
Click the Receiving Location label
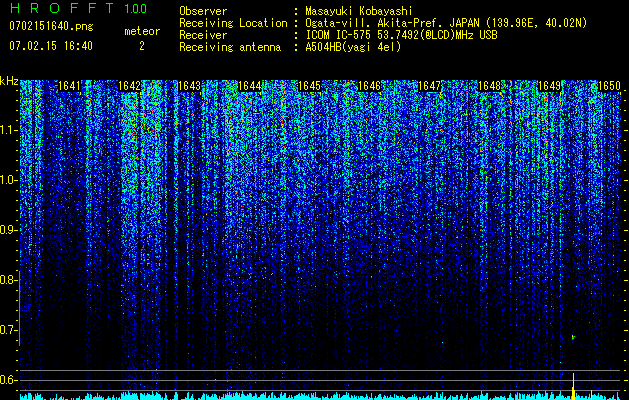233,23
